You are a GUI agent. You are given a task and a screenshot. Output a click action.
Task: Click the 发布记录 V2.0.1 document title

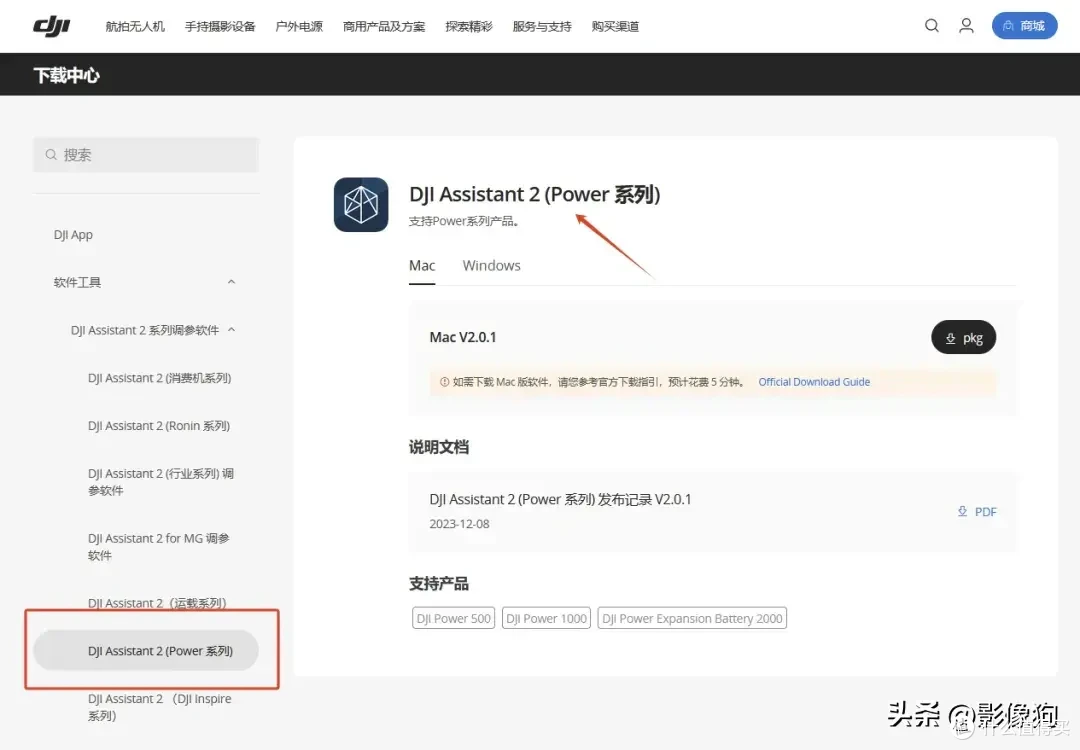pyautogui.click(x=560, y=499)
